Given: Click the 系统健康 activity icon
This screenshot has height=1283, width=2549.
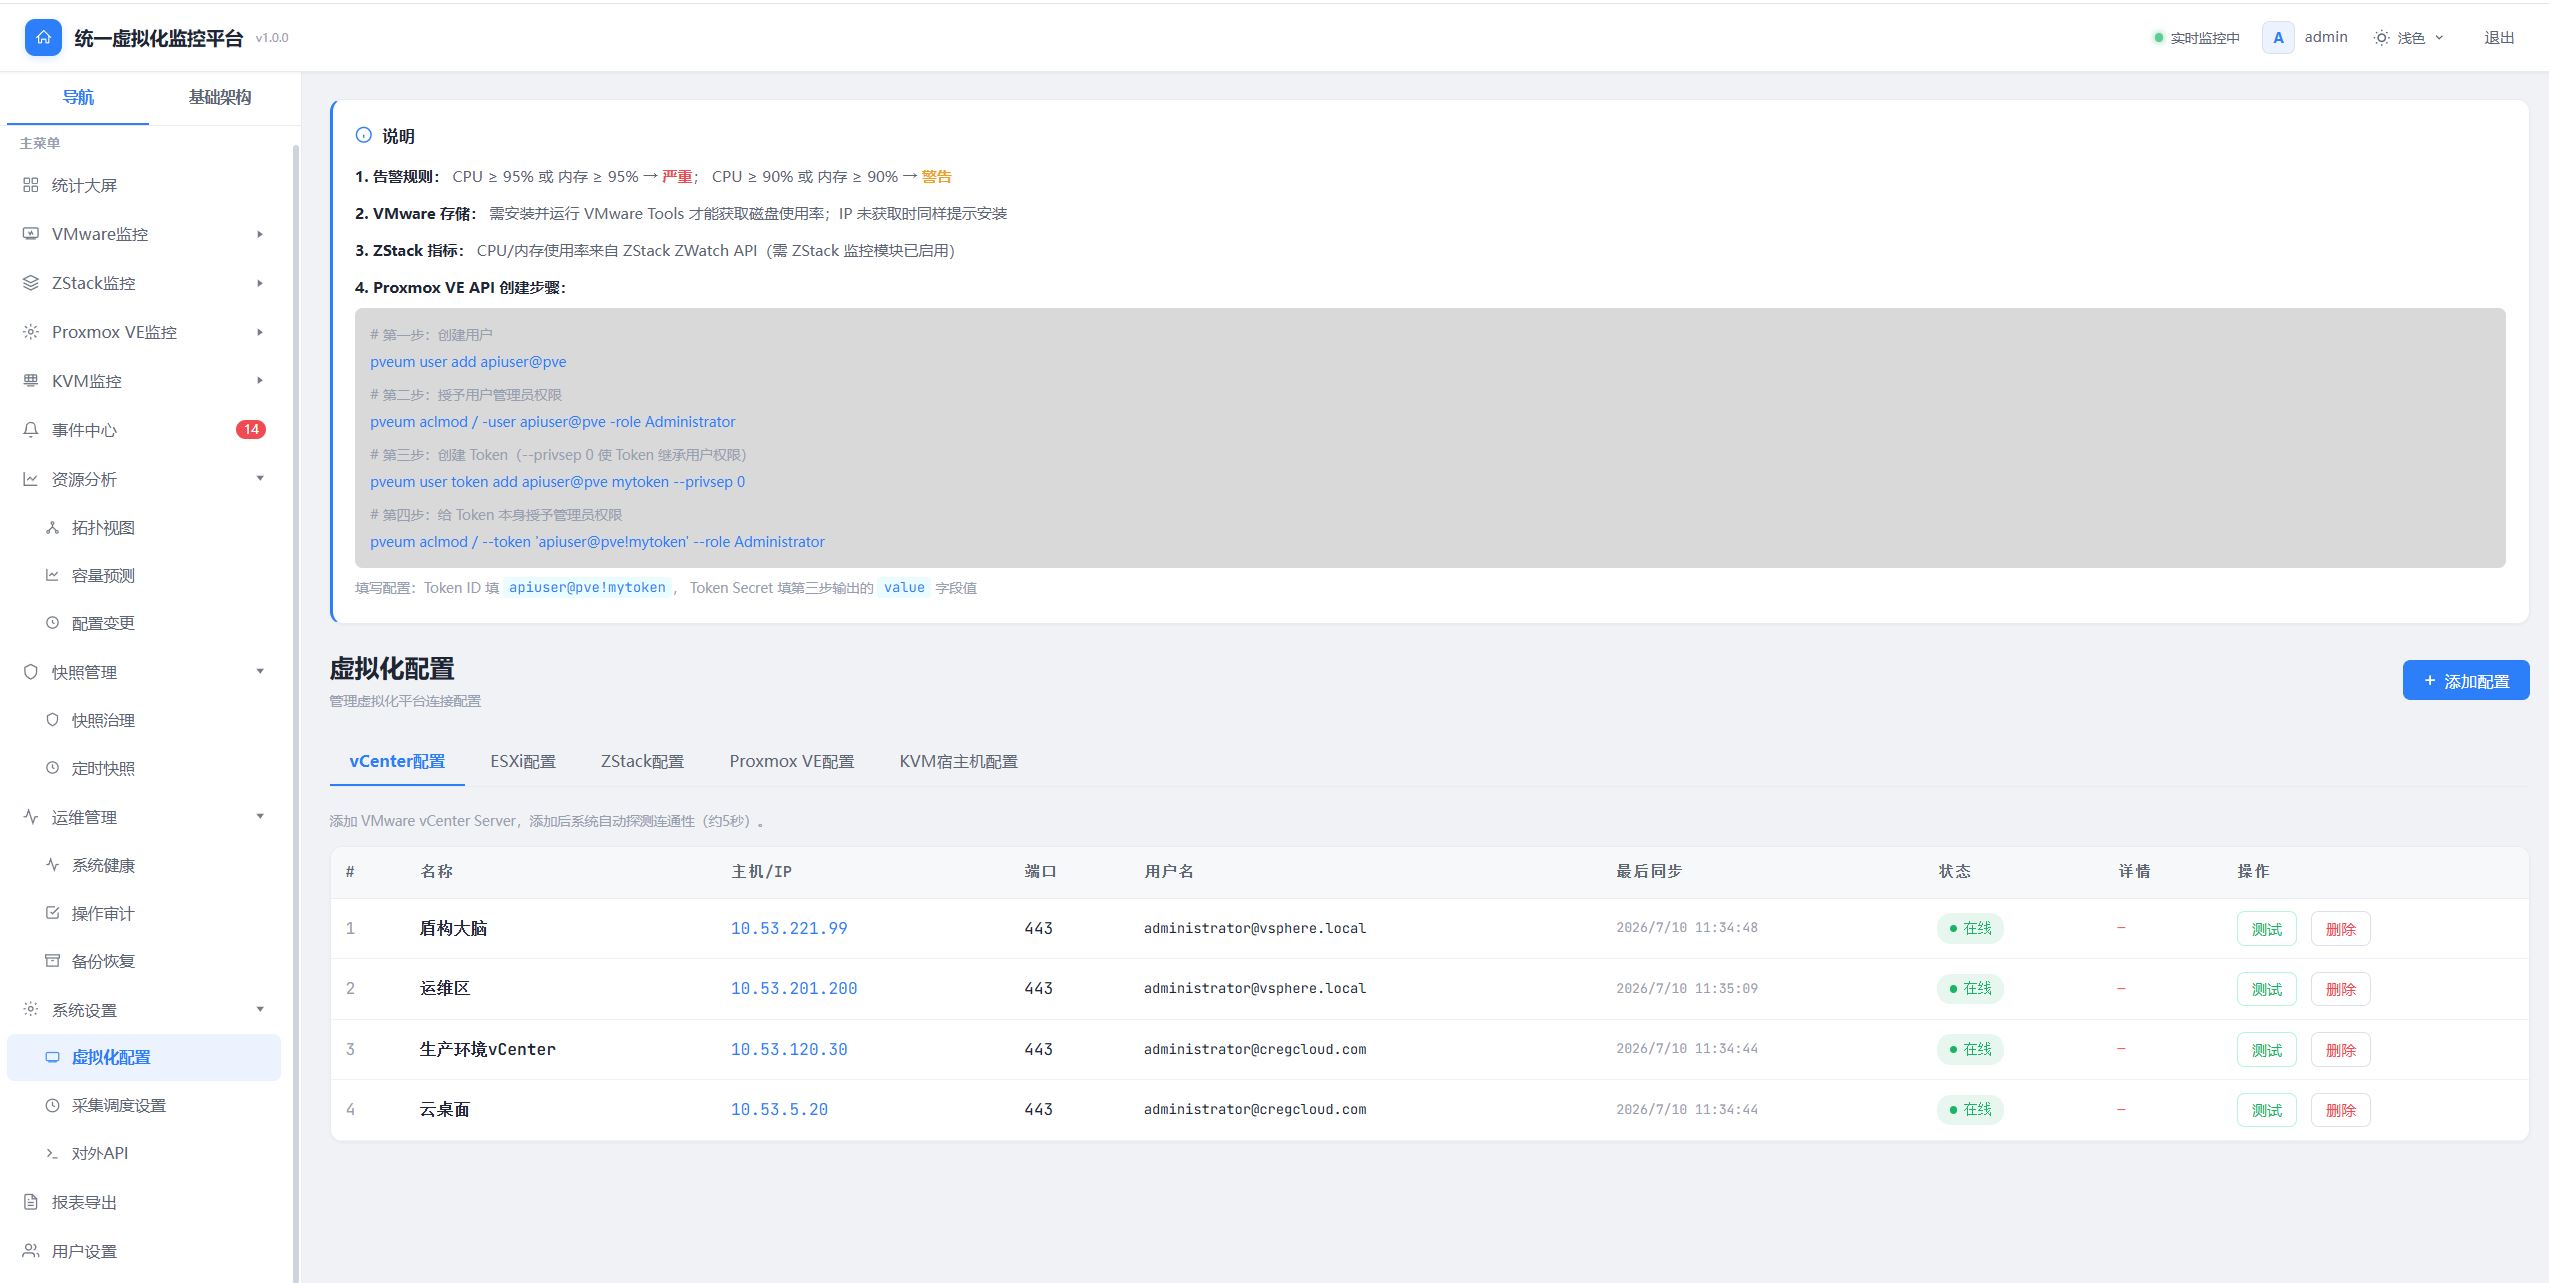Looking at the screenshot, I should coord(52,865).
